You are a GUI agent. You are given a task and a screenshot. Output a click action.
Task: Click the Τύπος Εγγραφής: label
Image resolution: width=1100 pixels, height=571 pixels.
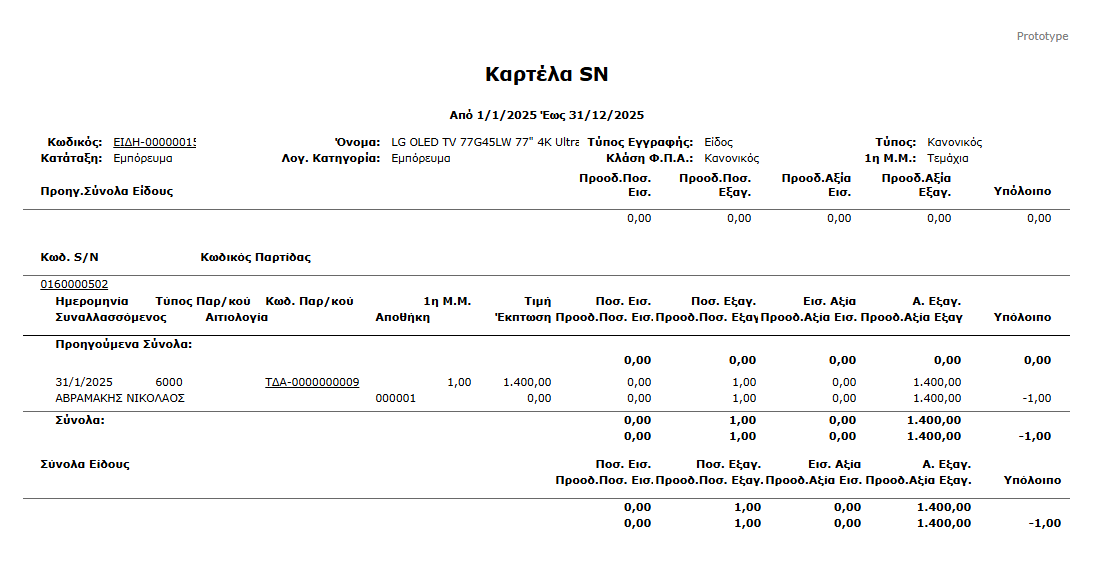(x=640, y=142)
